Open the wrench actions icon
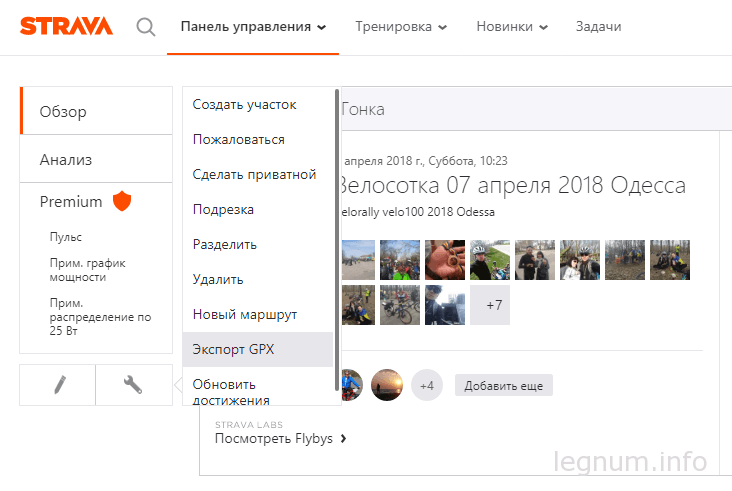The height and width of the screenshot is (491, 732). 134,385
